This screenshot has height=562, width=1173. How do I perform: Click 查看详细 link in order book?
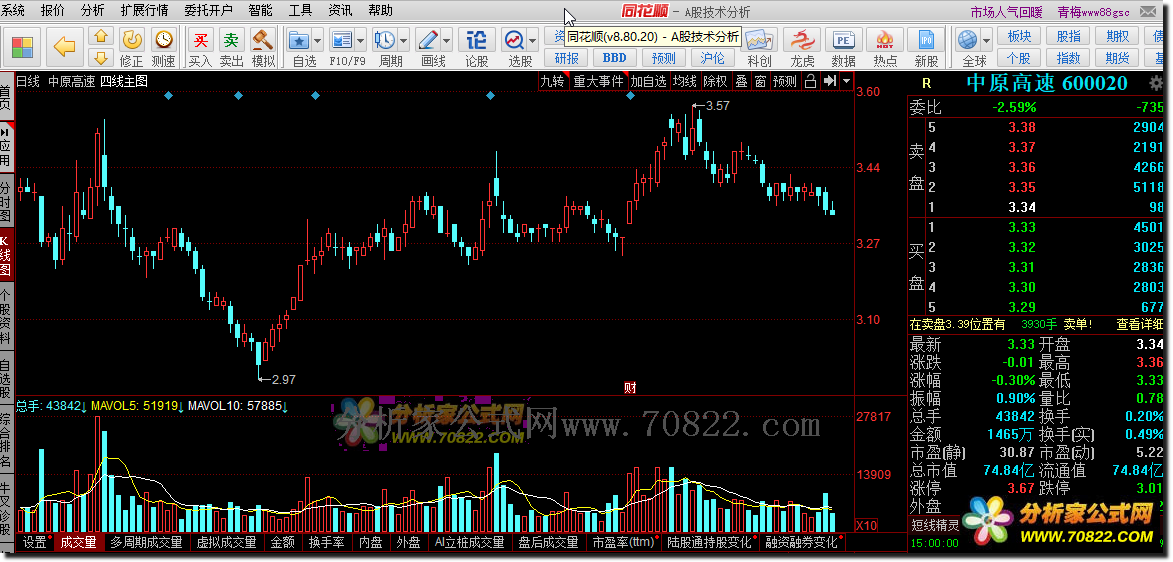pyautogui.click(x=1140, y=324)
